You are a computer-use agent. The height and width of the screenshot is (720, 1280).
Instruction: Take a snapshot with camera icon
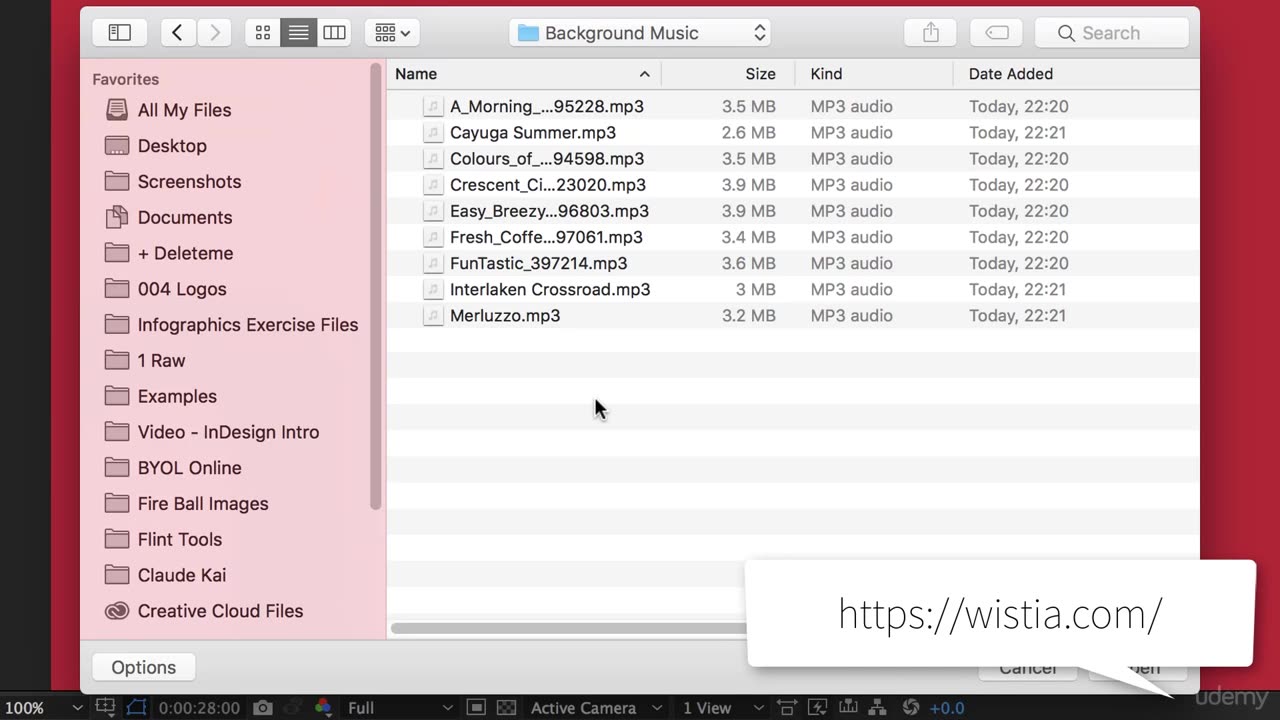[263, 708]
